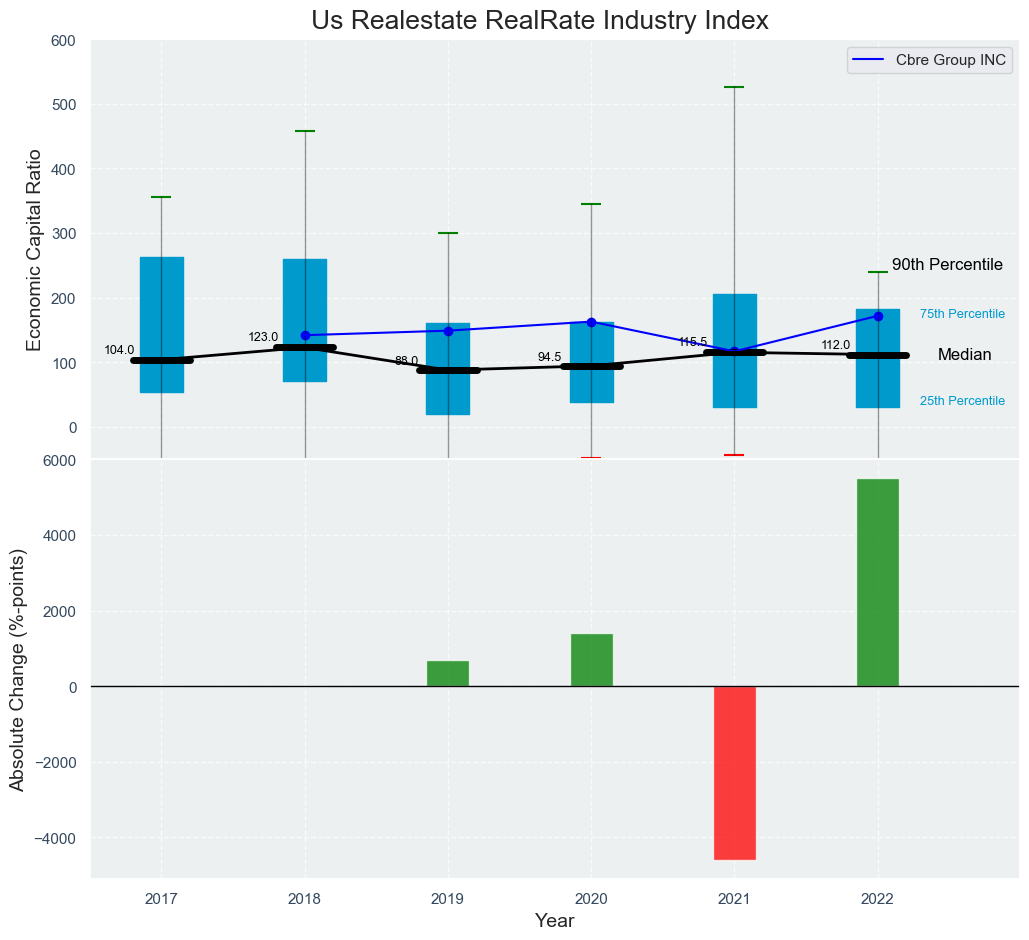Click the green 2020 absolute change bar

click(x=591, y=660)
